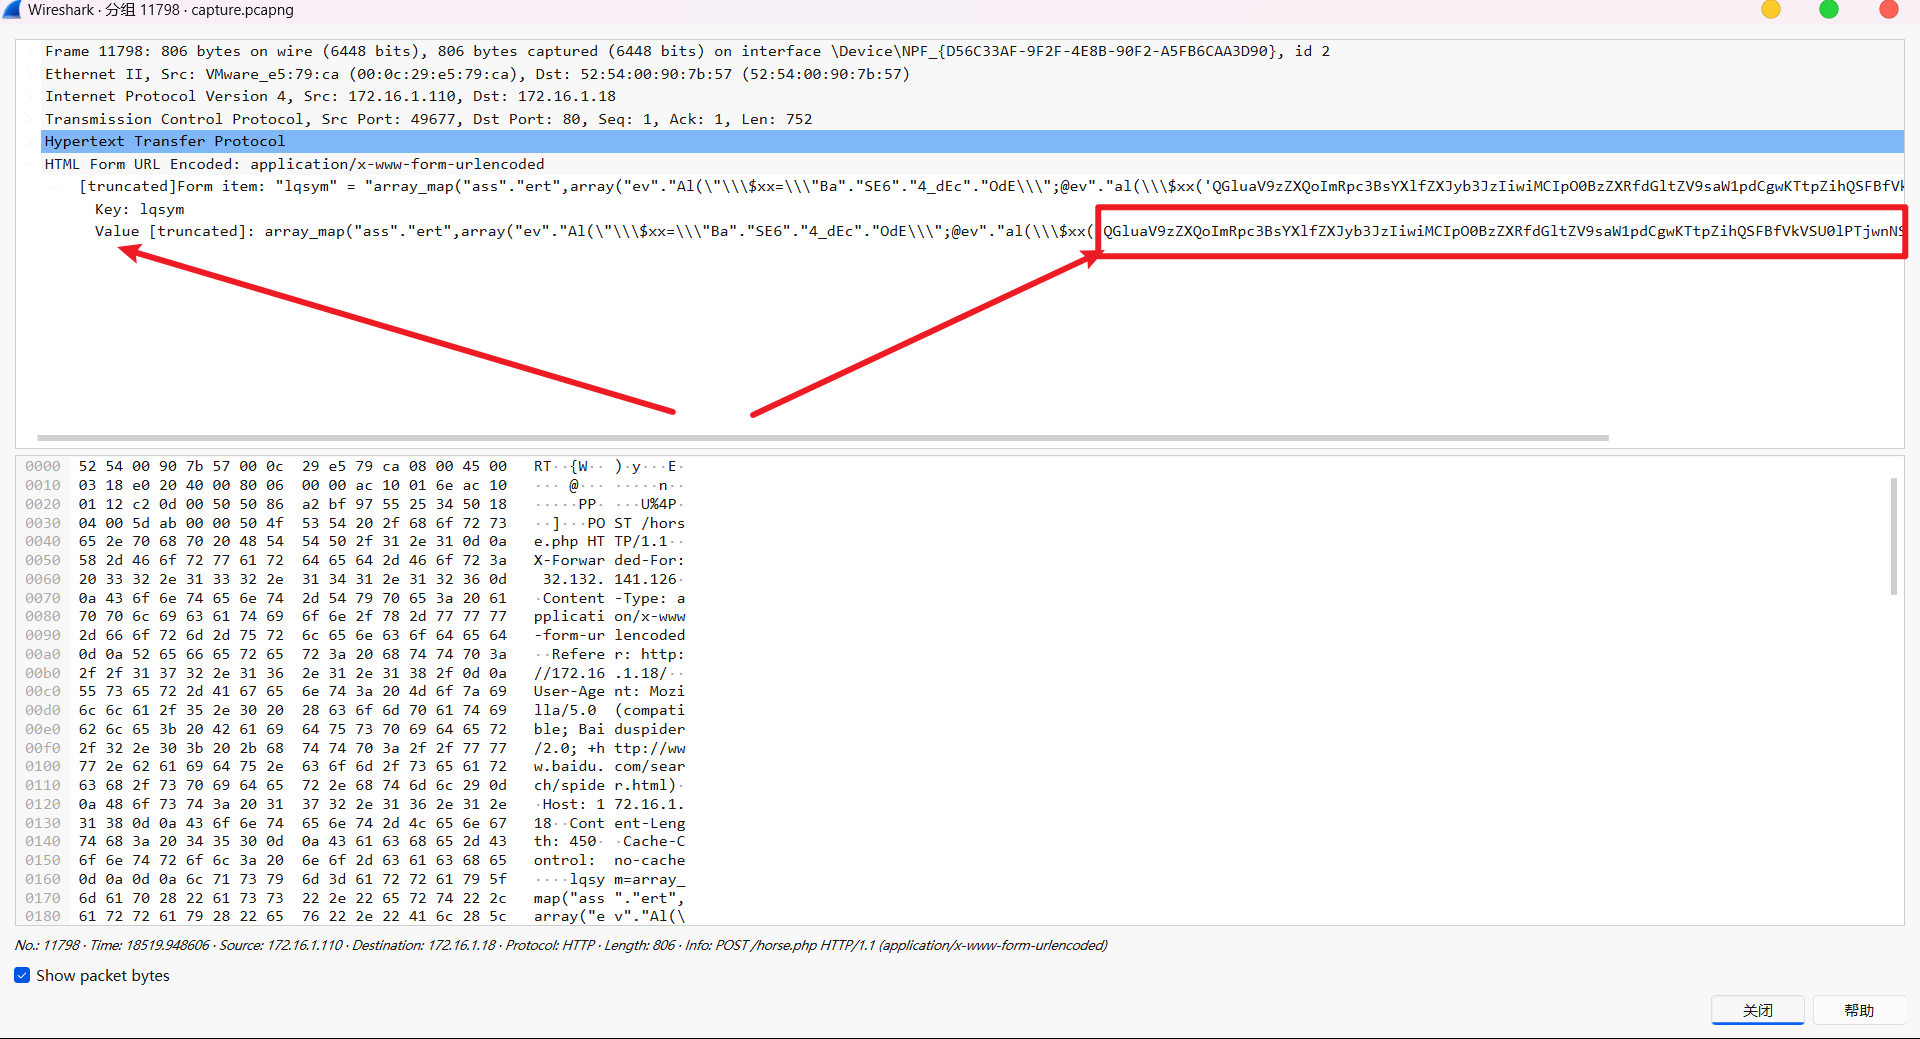
Task: Click the 关闭 (Close) button
Action: pyautogui.click(x=1758, y=1010)
